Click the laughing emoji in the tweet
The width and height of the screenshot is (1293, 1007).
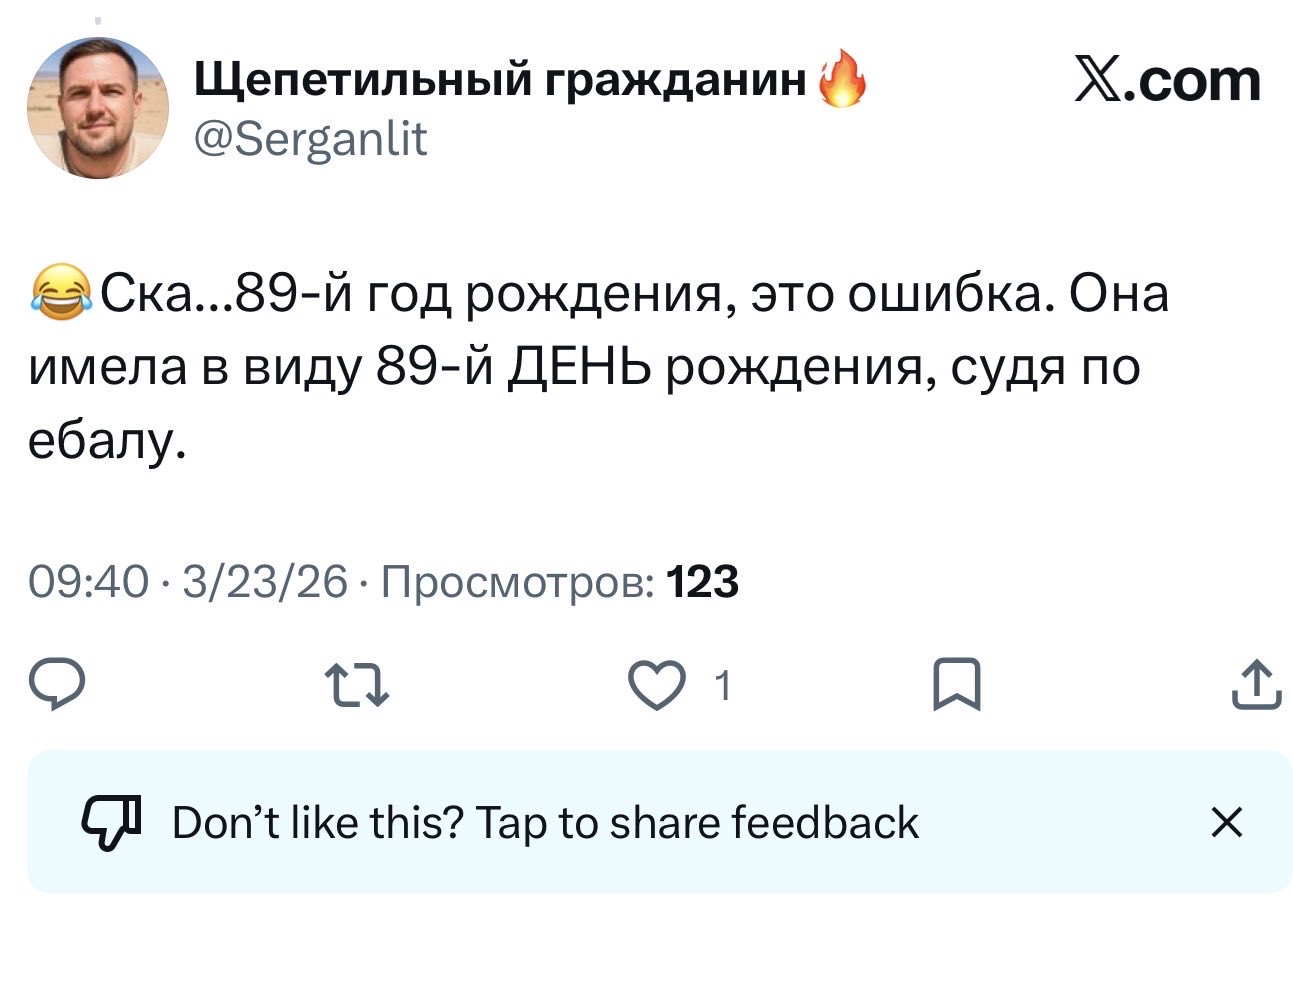point(60,294)
